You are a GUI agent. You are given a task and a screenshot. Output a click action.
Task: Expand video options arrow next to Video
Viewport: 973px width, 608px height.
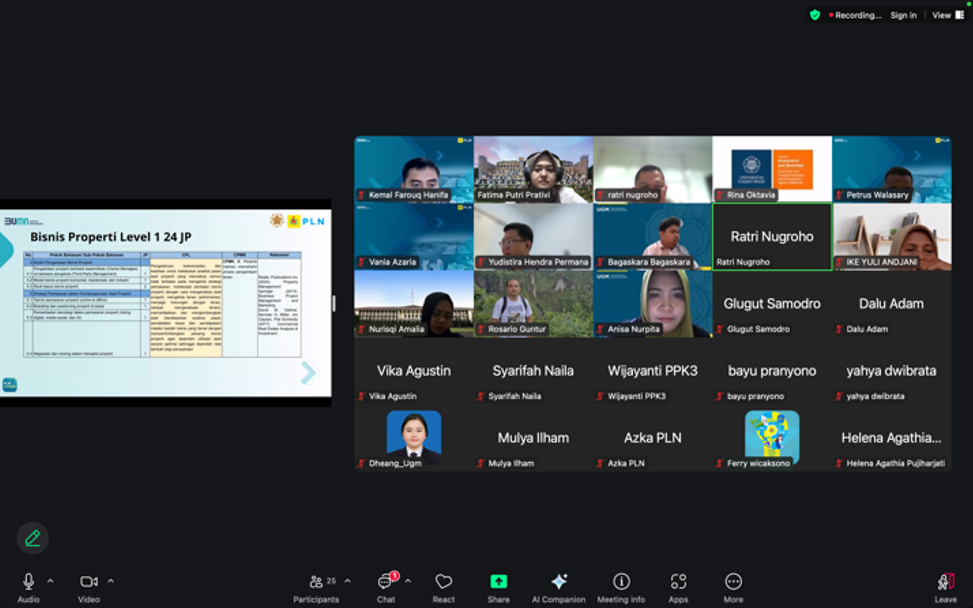coord(110,581)
